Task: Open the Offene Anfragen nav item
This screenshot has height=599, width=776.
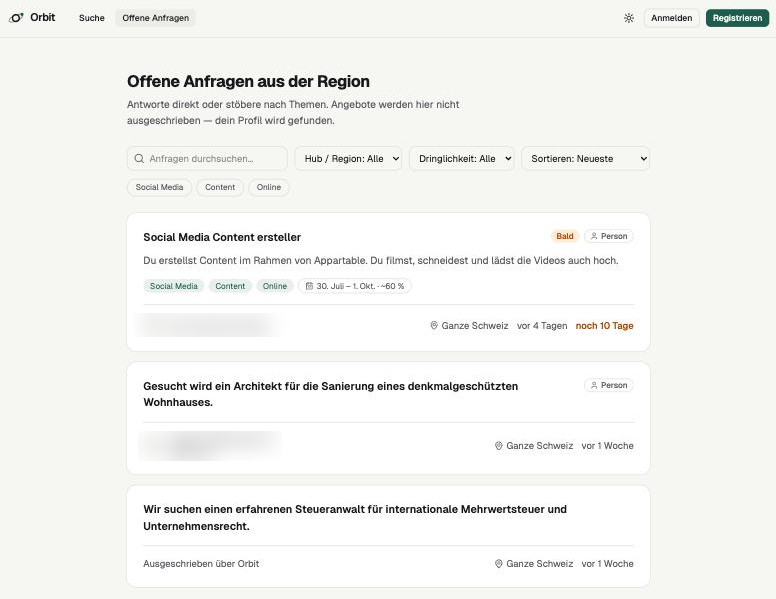Action: pyautogui.click(x=155, y=18)
